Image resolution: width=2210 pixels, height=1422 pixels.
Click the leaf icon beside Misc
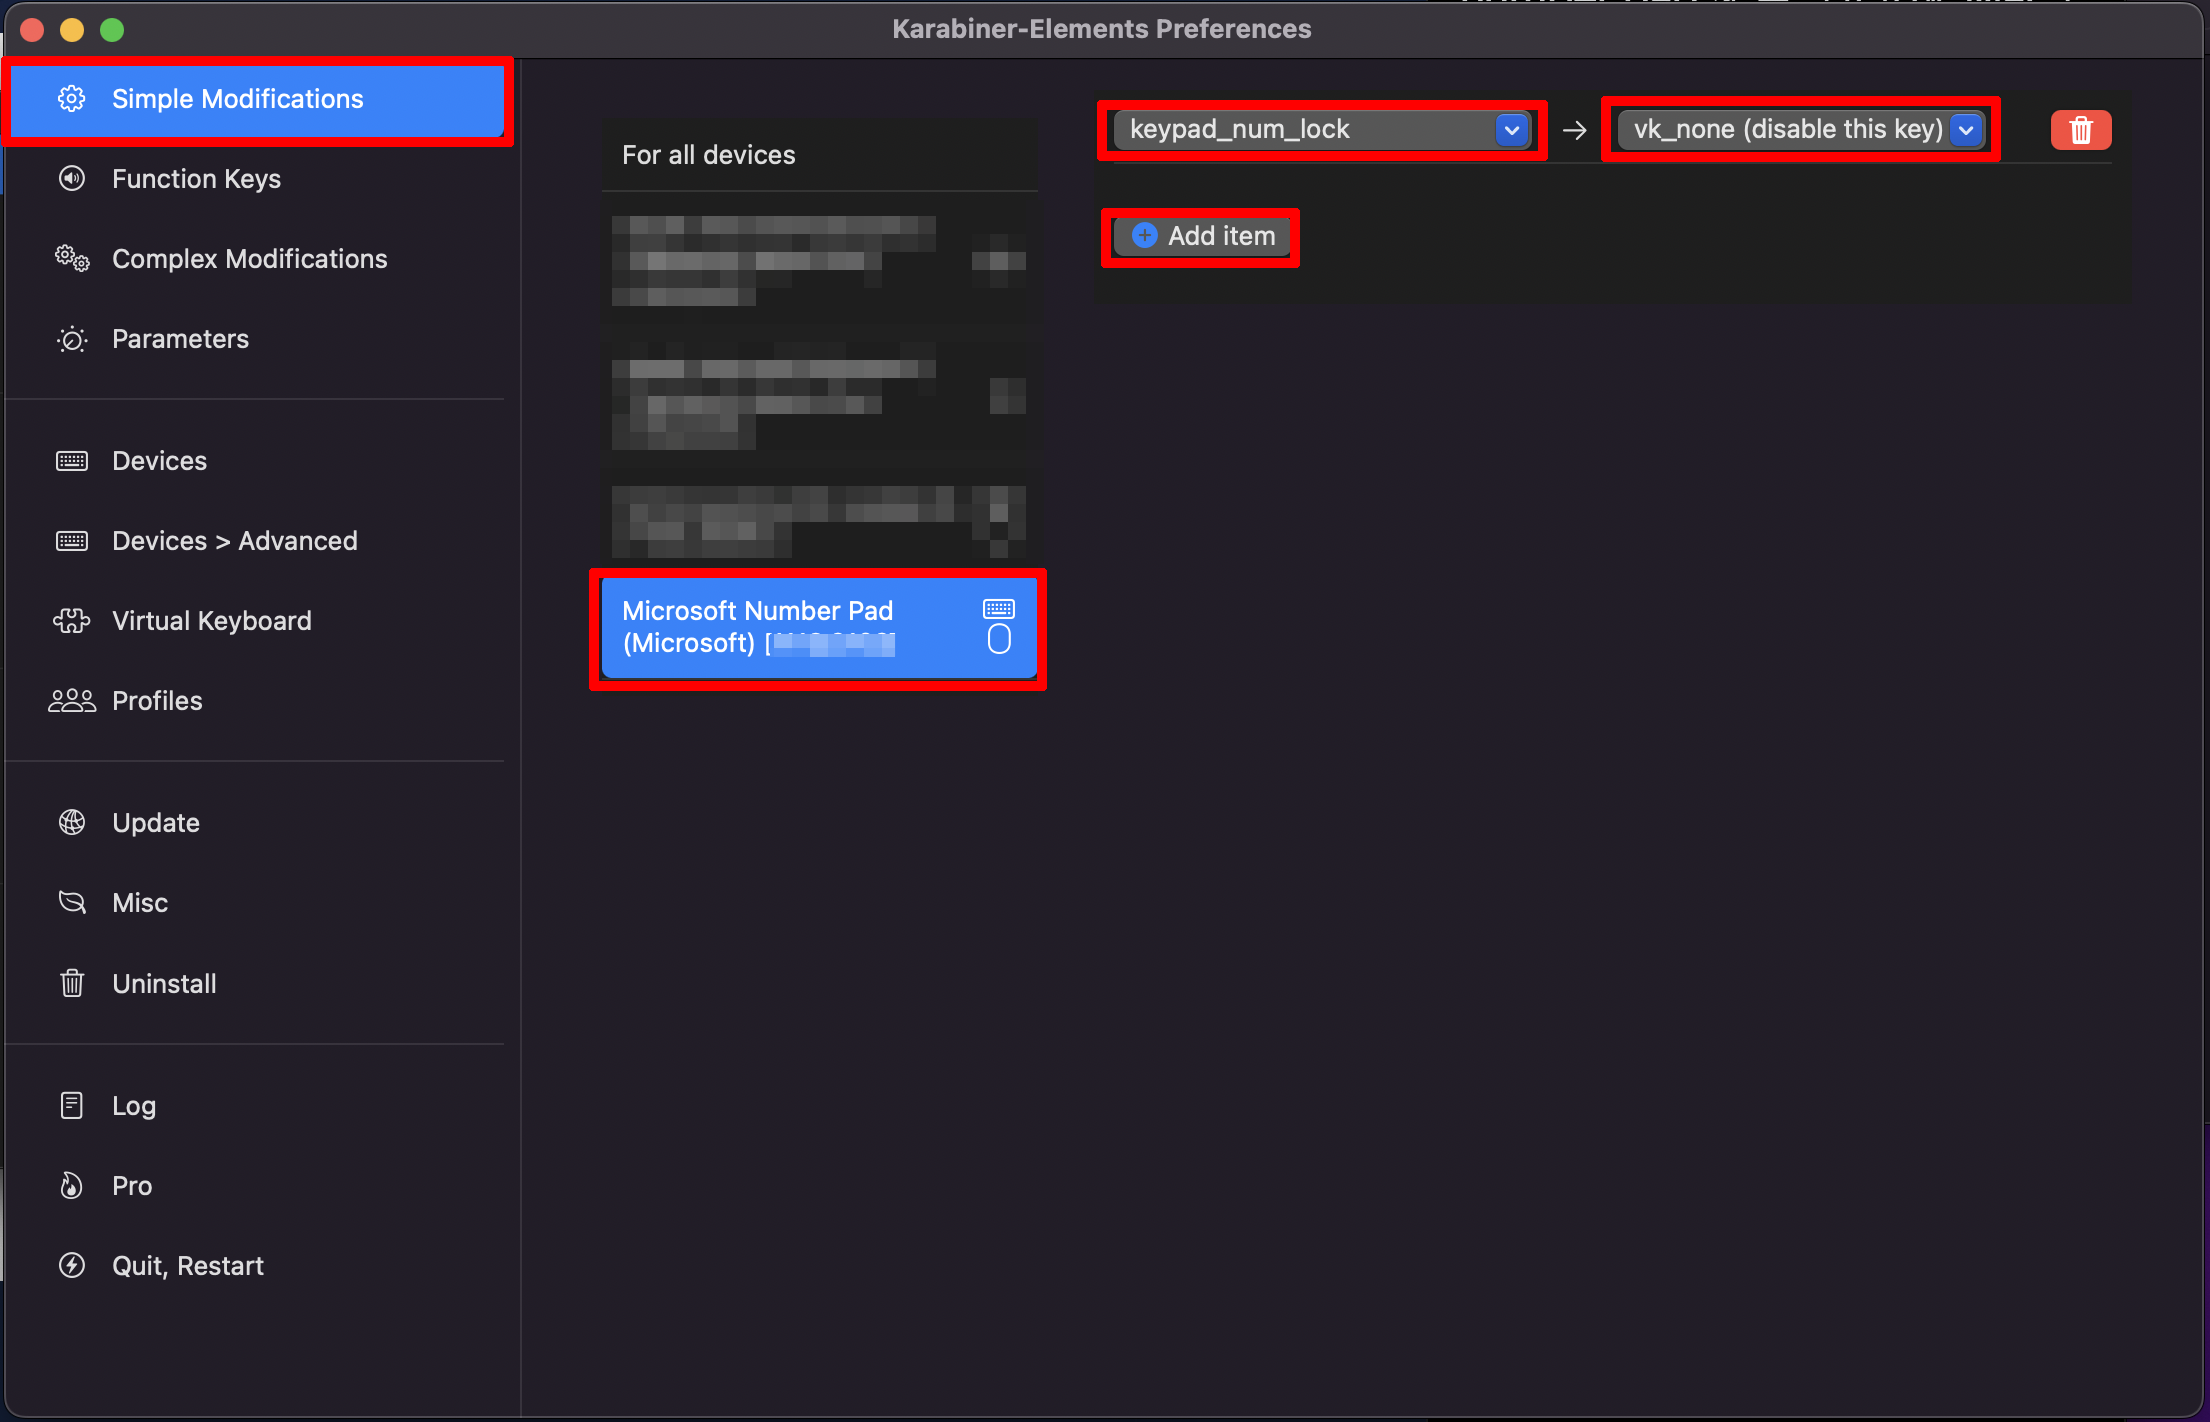[72, 902]
